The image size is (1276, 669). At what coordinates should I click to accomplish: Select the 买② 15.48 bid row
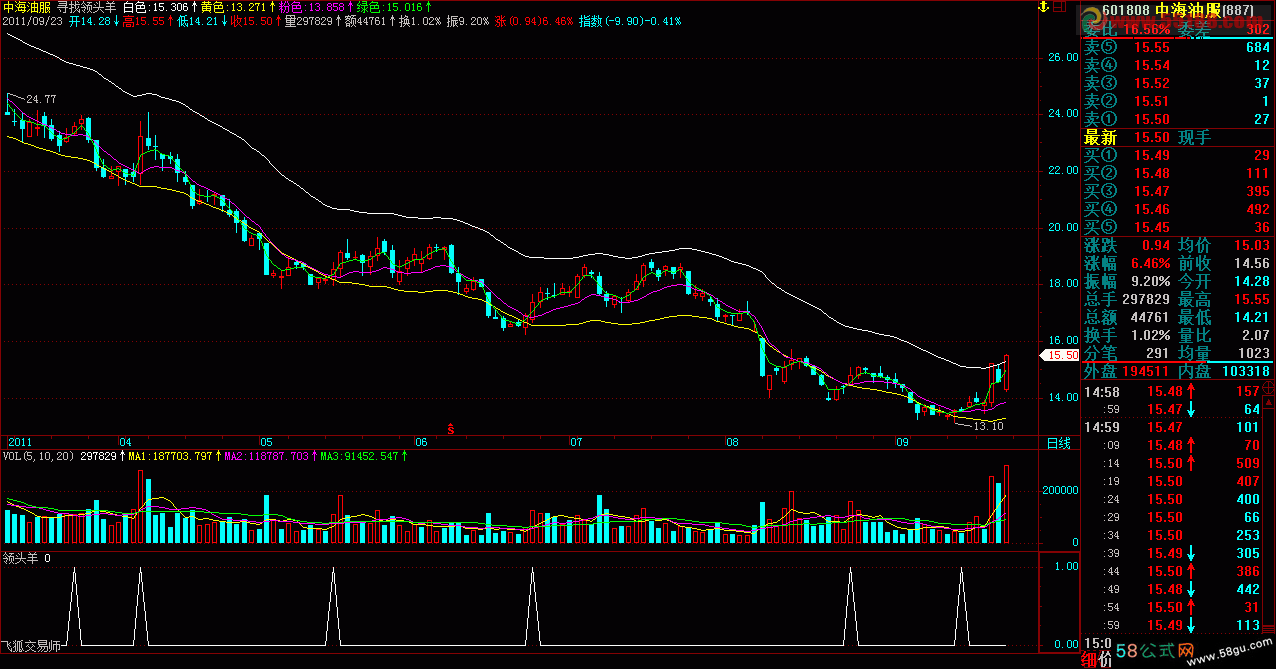[1178, 173]
